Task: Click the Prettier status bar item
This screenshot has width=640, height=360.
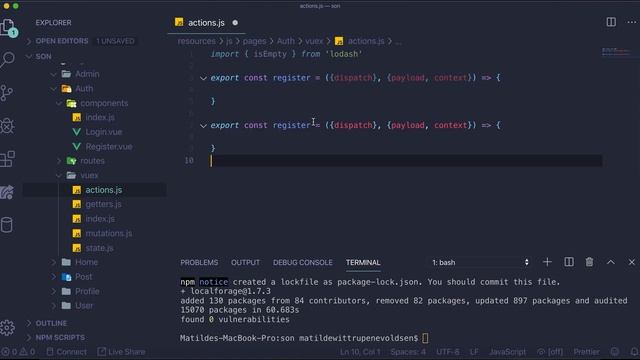Action: coord(587,351)
